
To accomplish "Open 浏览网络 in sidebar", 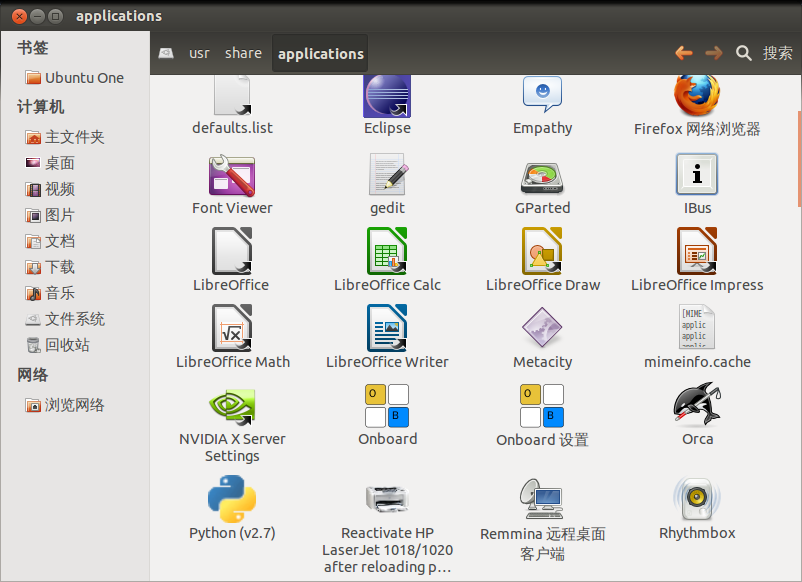I will 65,406.
